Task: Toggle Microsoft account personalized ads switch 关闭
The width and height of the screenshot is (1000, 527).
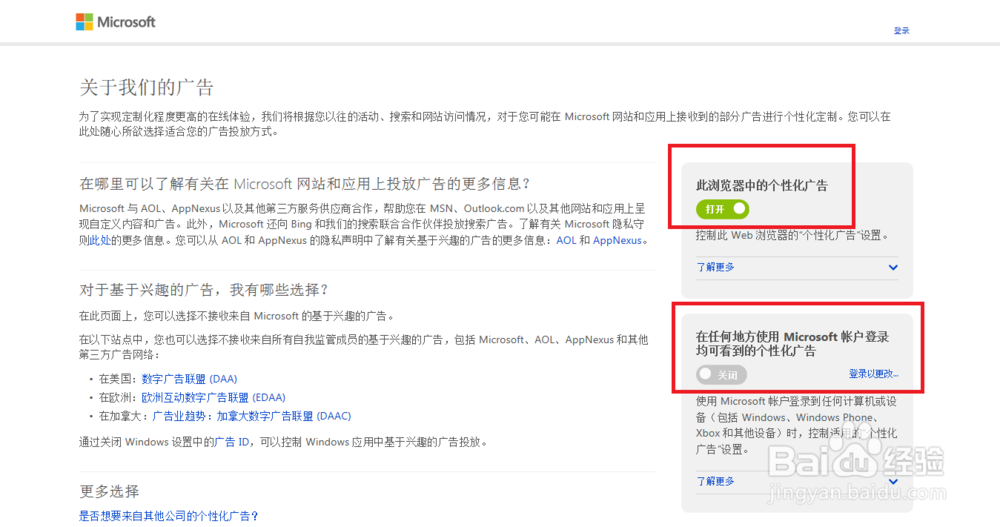Action: pos(721,375)
